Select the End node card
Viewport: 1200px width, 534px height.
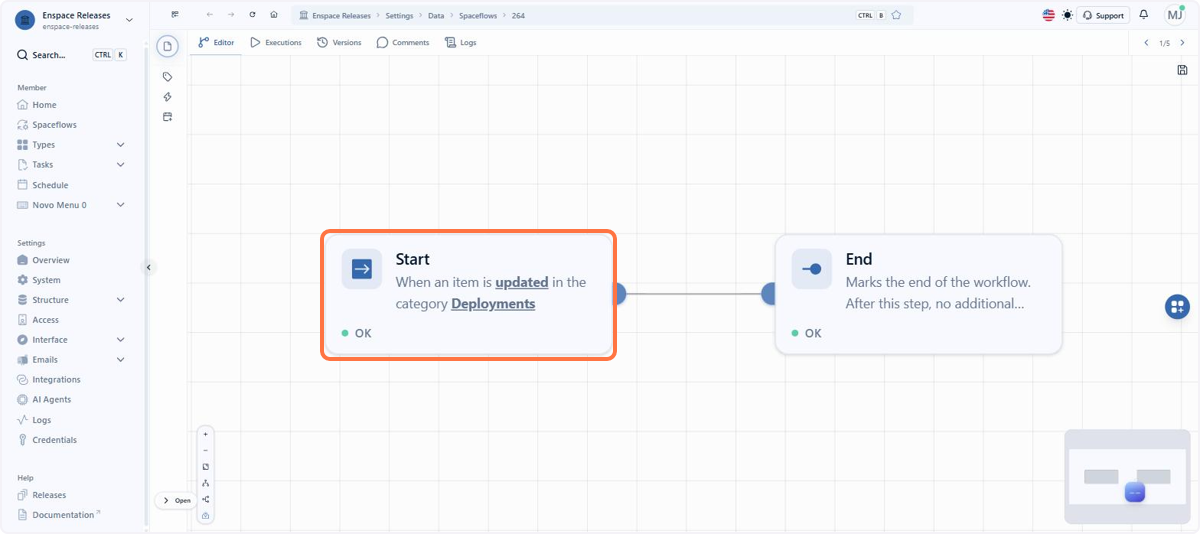pos(918,294)
